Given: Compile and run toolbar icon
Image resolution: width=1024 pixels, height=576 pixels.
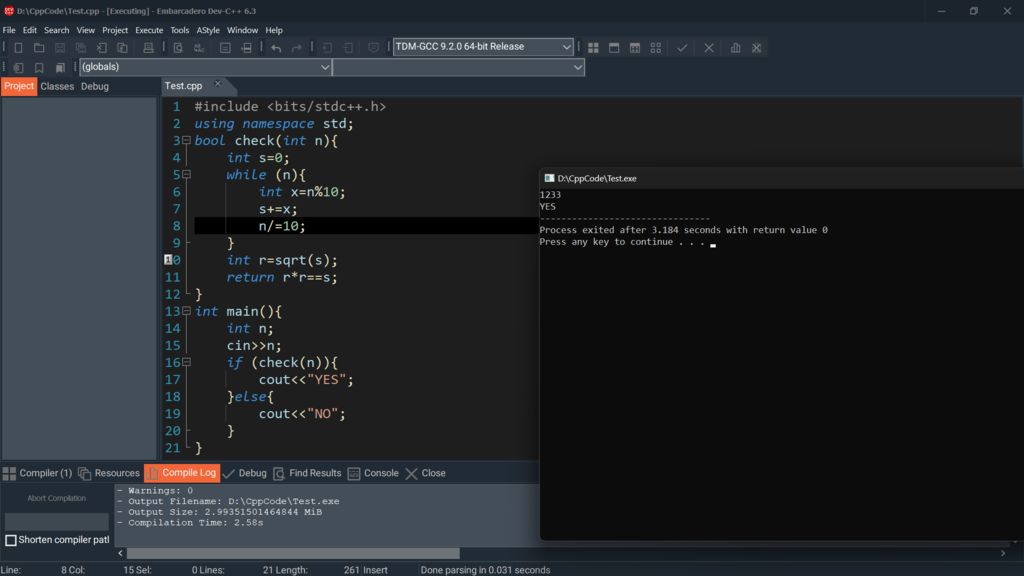Looking at the screenshot, I should coord(635,48).
